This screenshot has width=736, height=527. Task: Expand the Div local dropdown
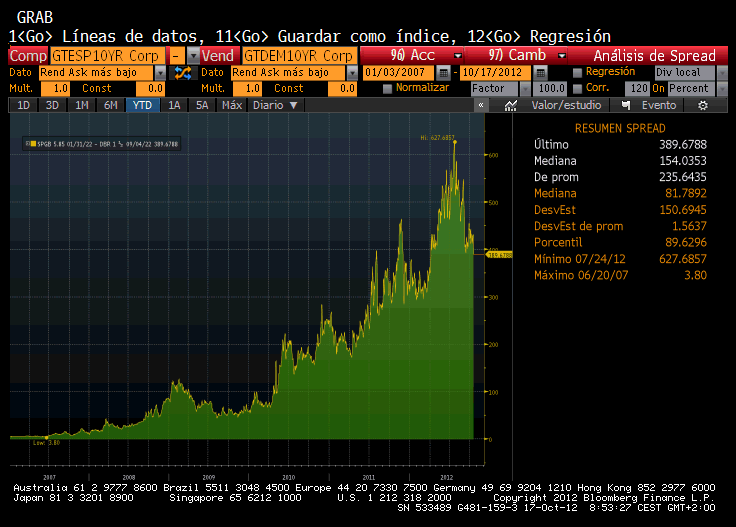pos(722,73)
